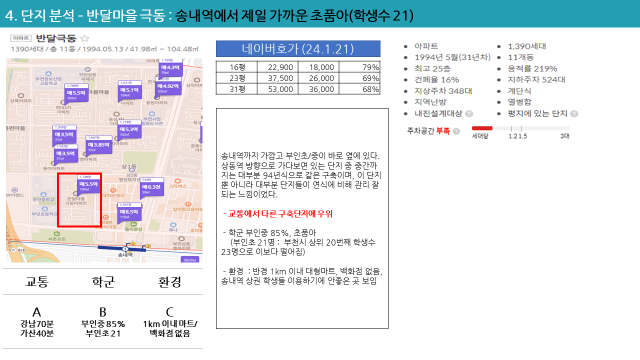
Task: Click the 1994년 5월(31년차) bullet item
Action: click(452, 57)
